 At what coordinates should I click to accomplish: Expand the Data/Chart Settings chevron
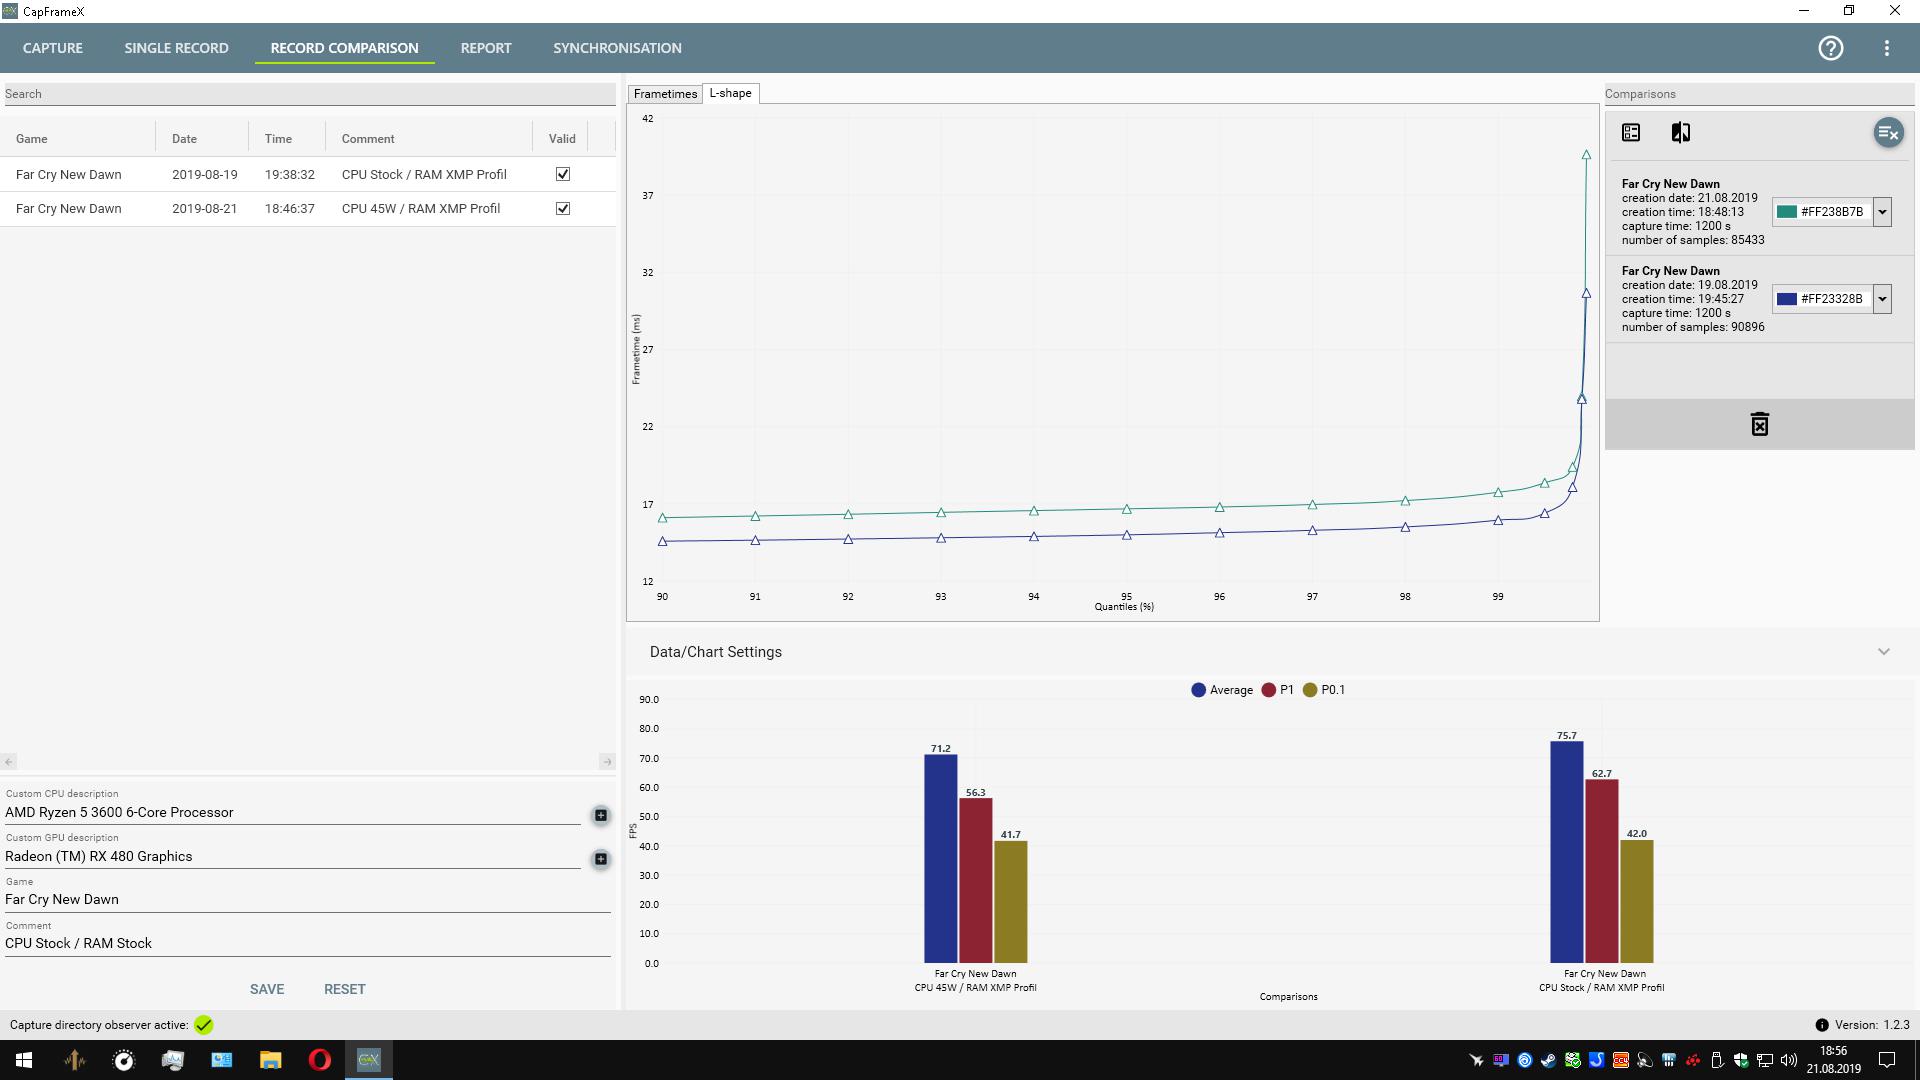1883,652
